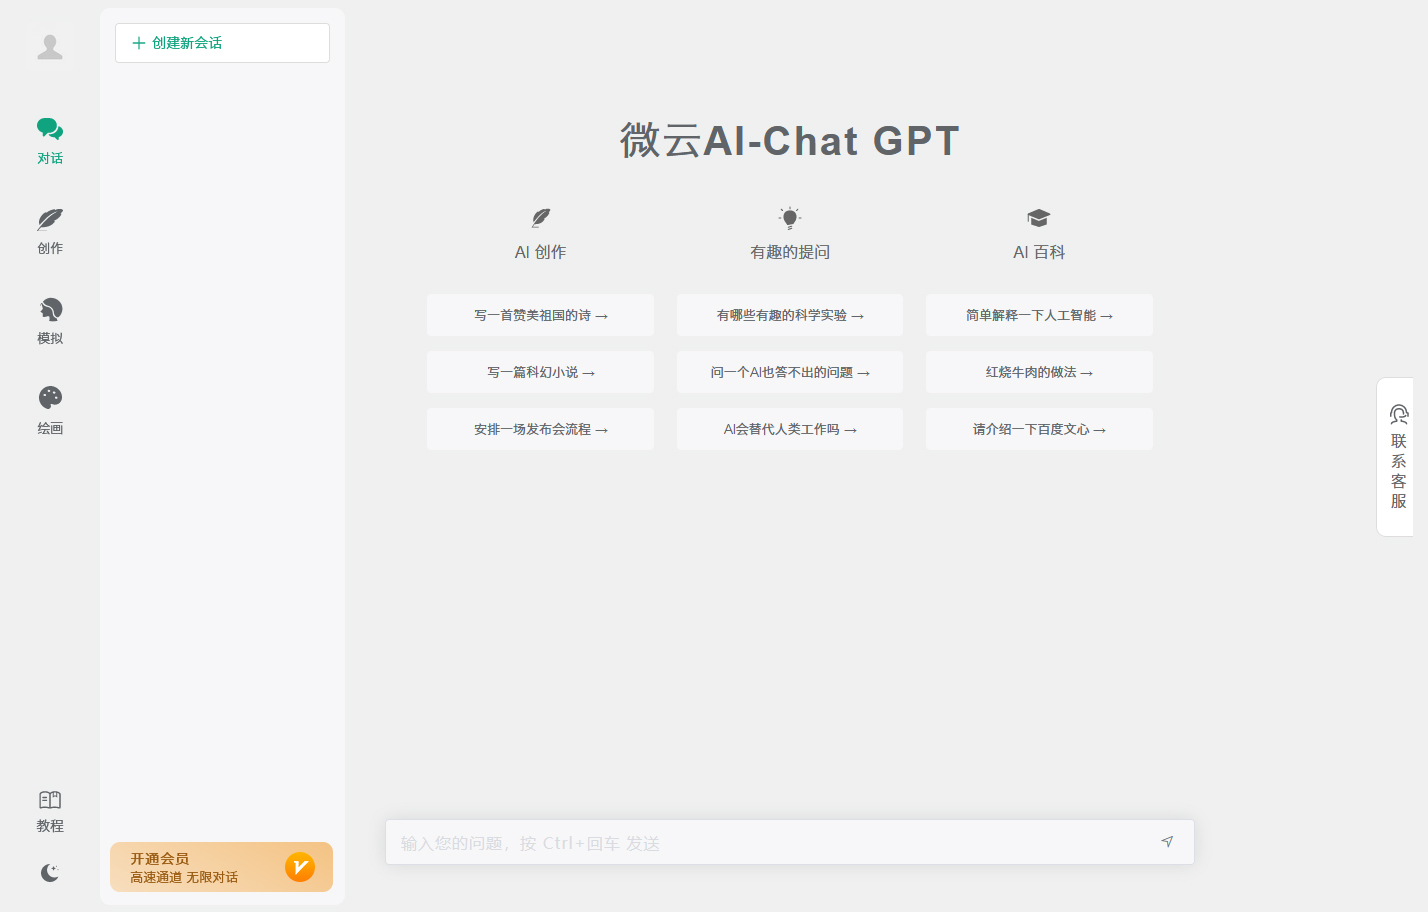
Task: Click the 微云AI-Chat GPT title
Action: point(790,140)
